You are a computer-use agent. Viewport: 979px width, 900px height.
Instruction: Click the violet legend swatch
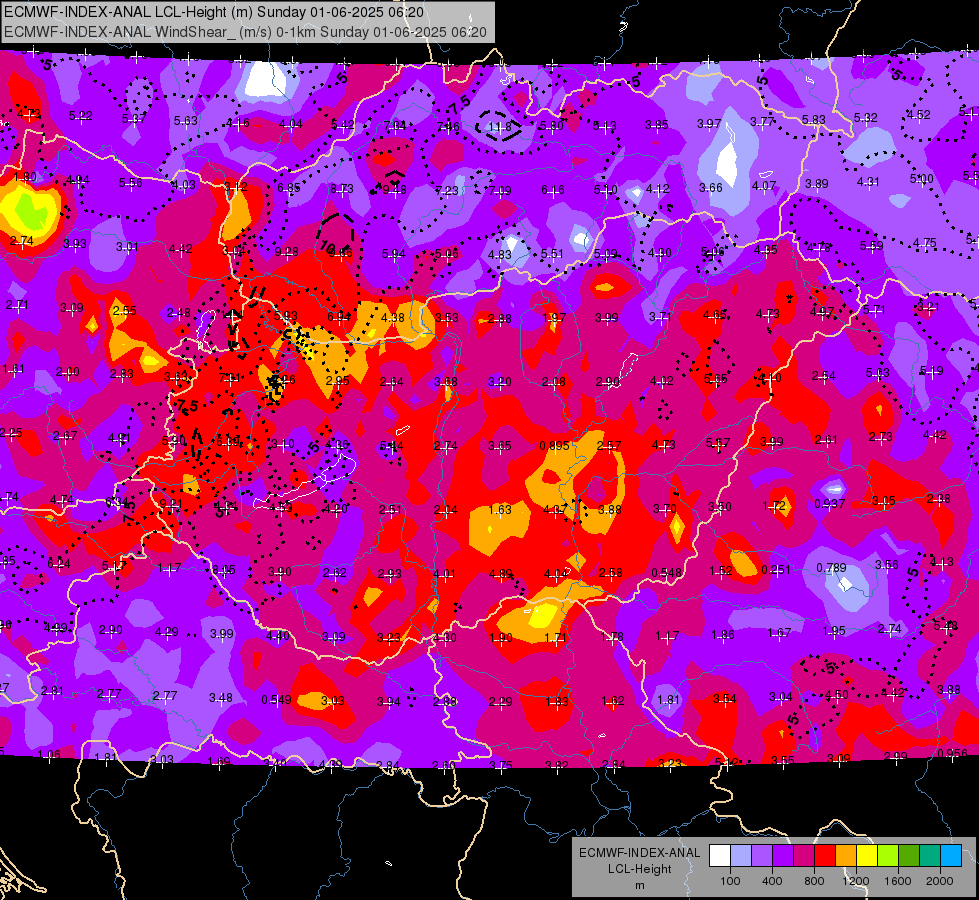783,856
